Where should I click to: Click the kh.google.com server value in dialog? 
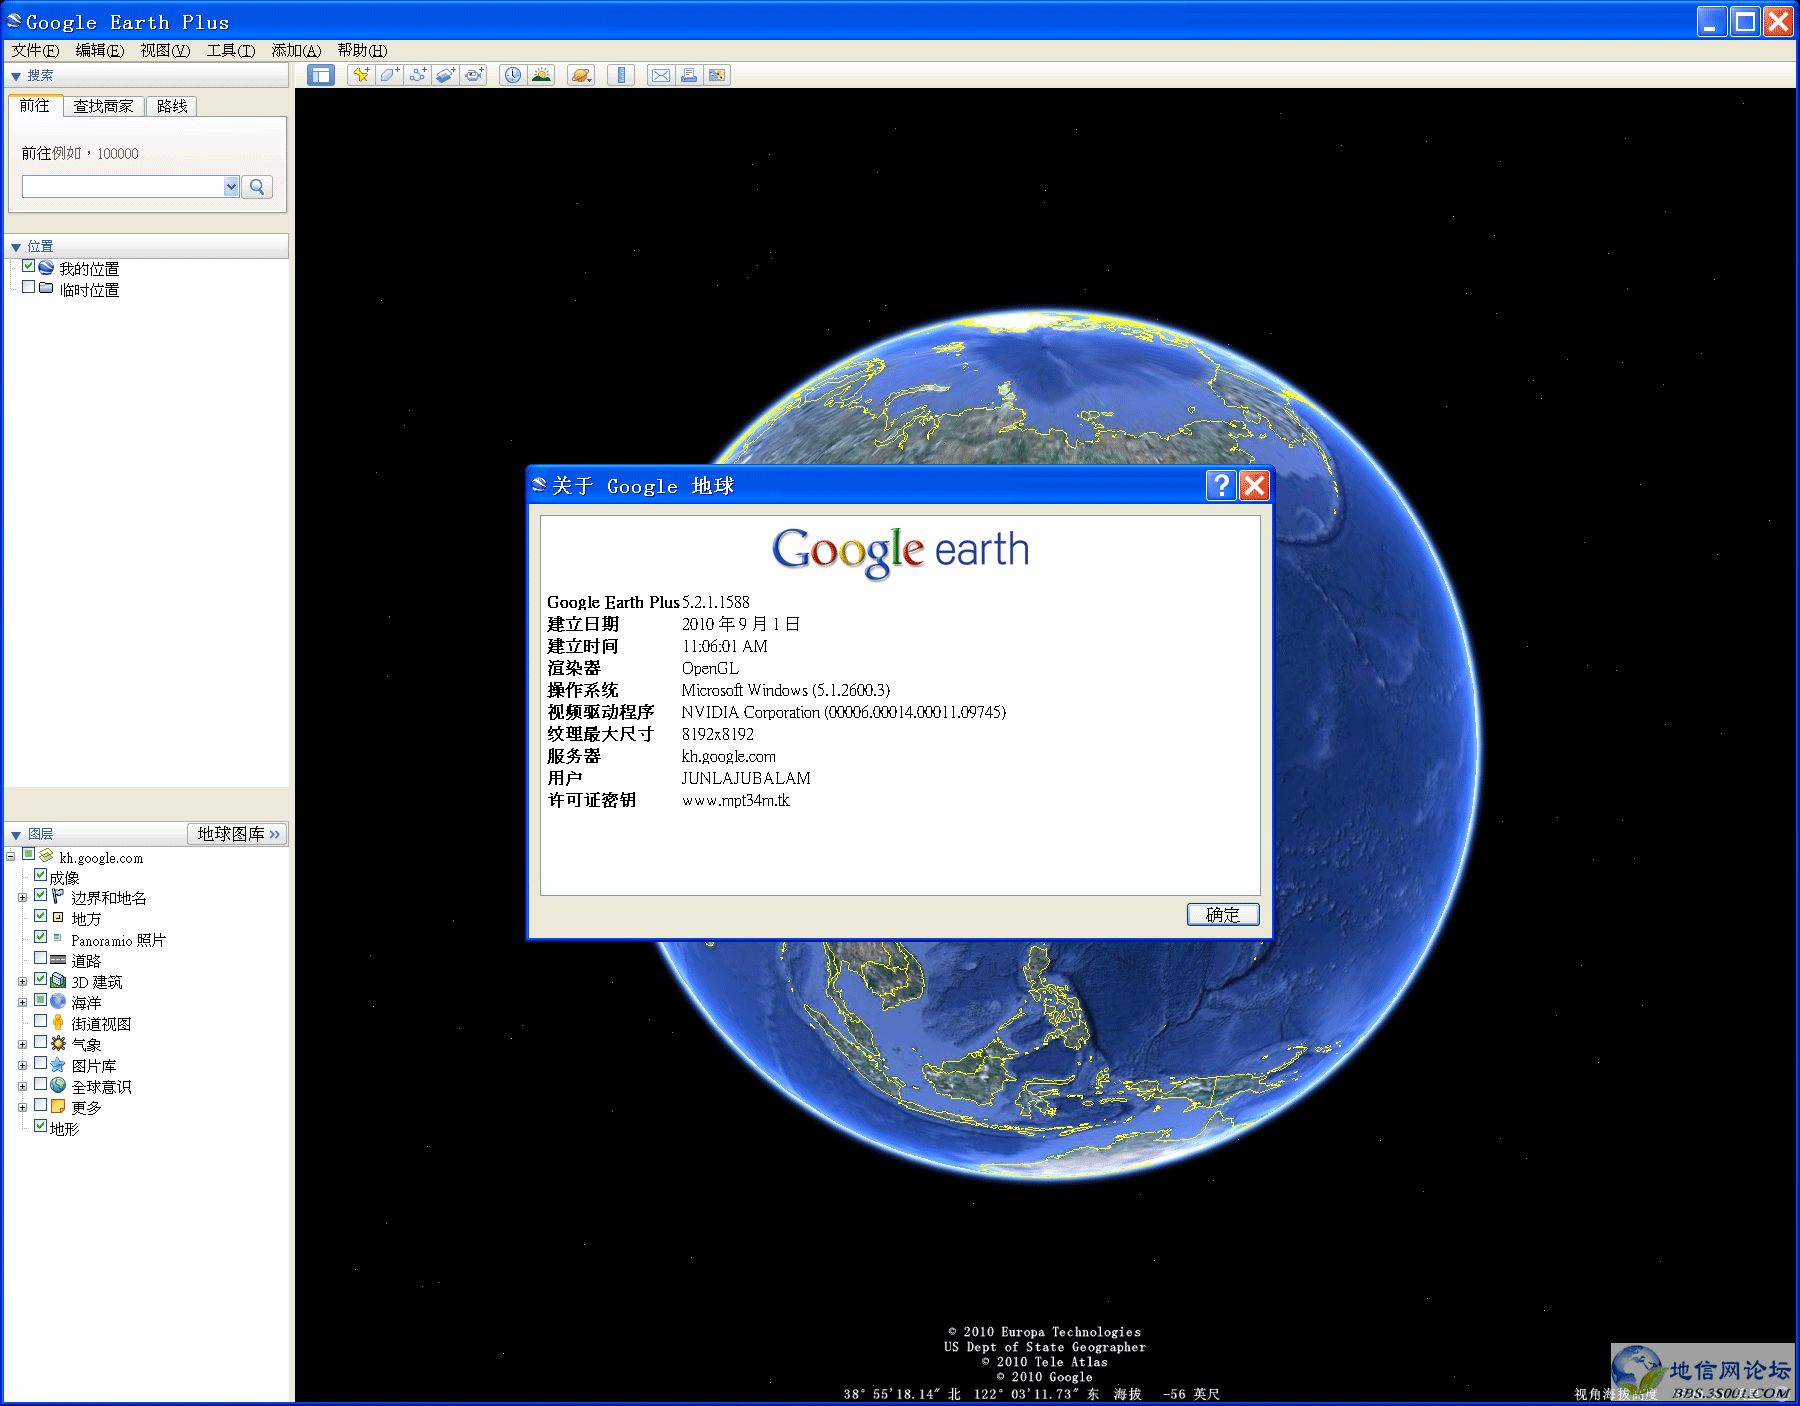[728, 756]
